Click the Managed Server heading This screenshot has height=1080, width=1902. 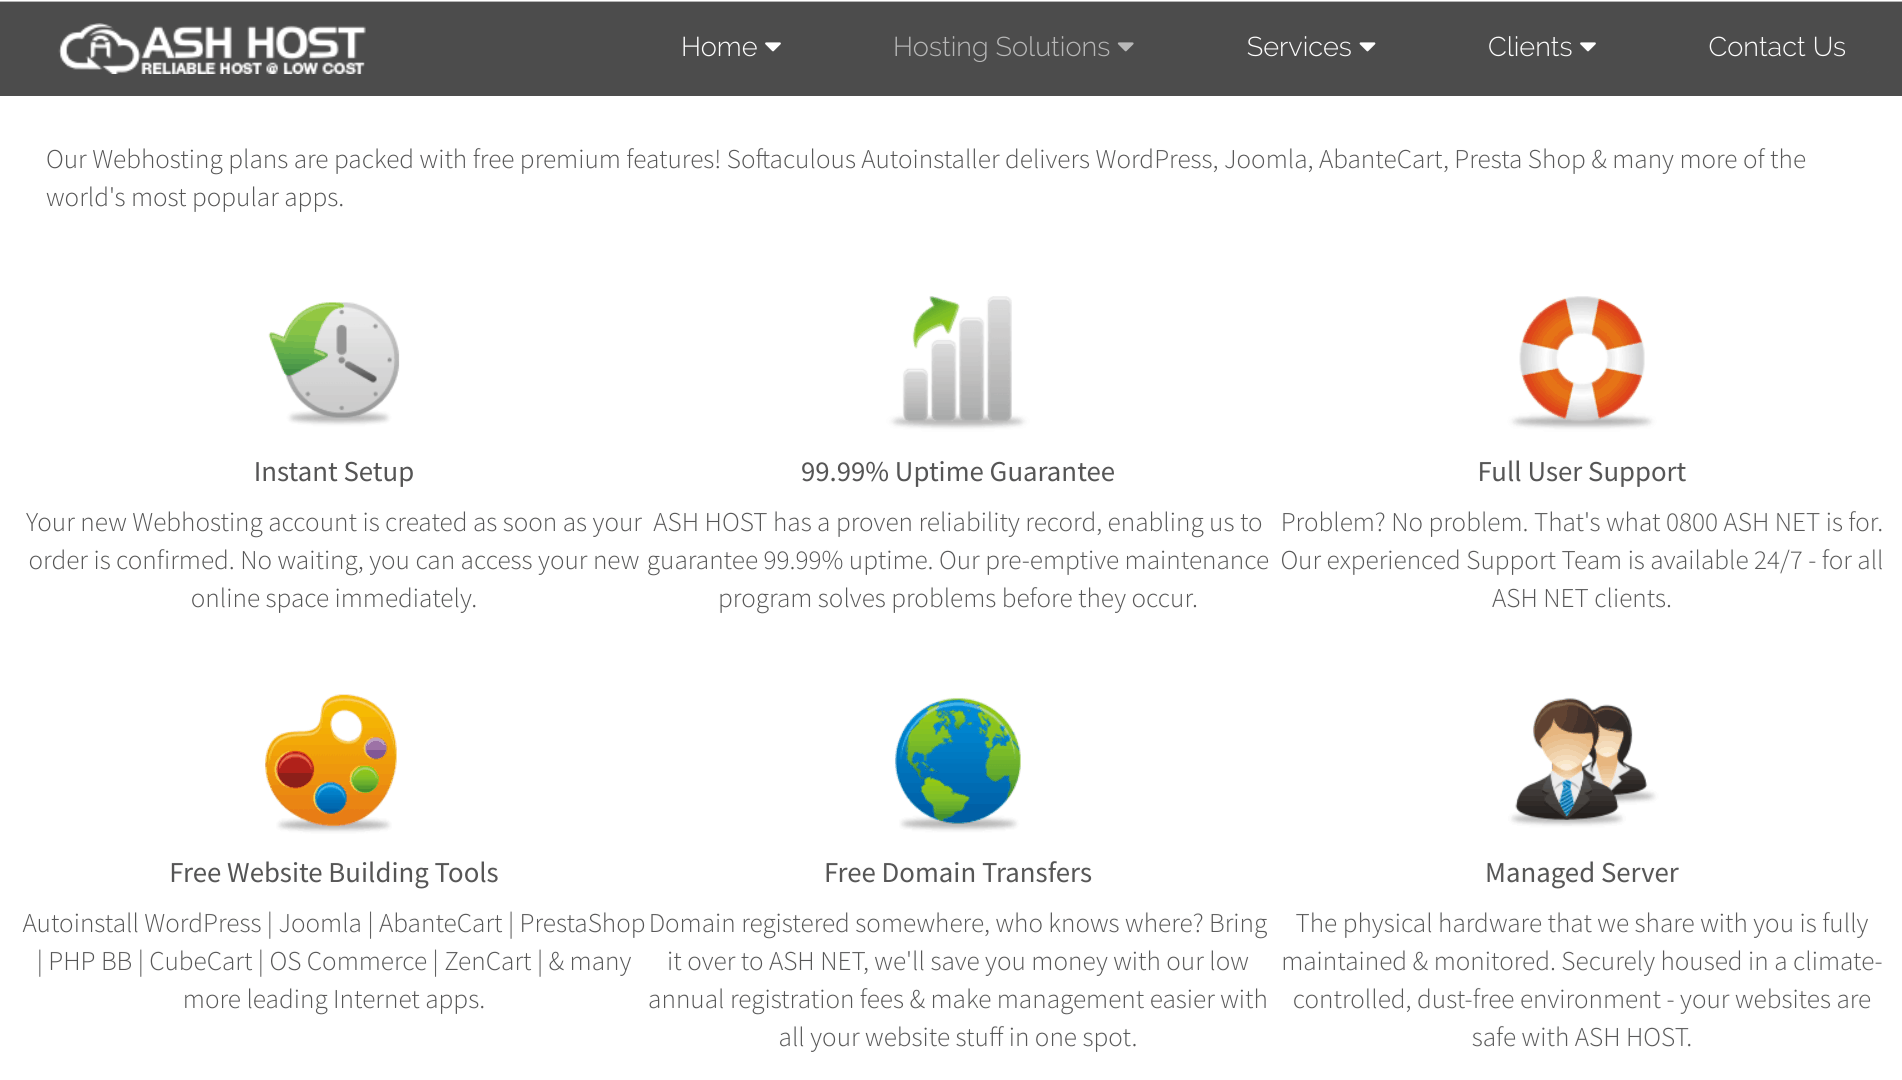pos(1581,873)
